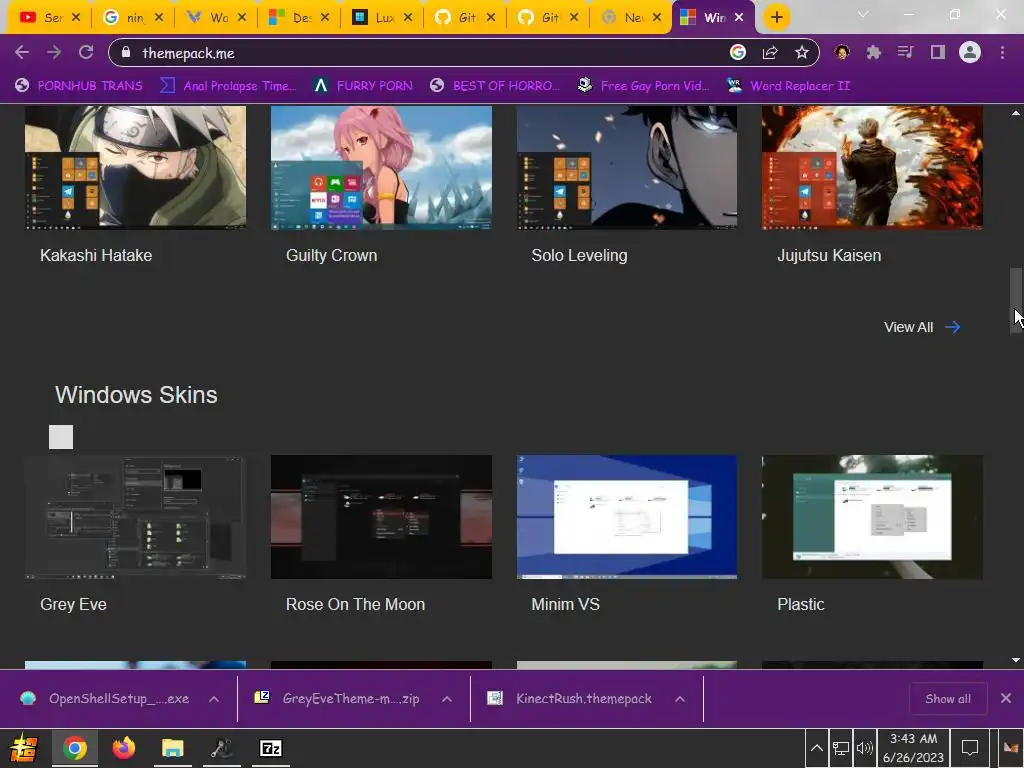
Task: Click the Kakashi Hatake title
Action: click(x=96, y=255)
